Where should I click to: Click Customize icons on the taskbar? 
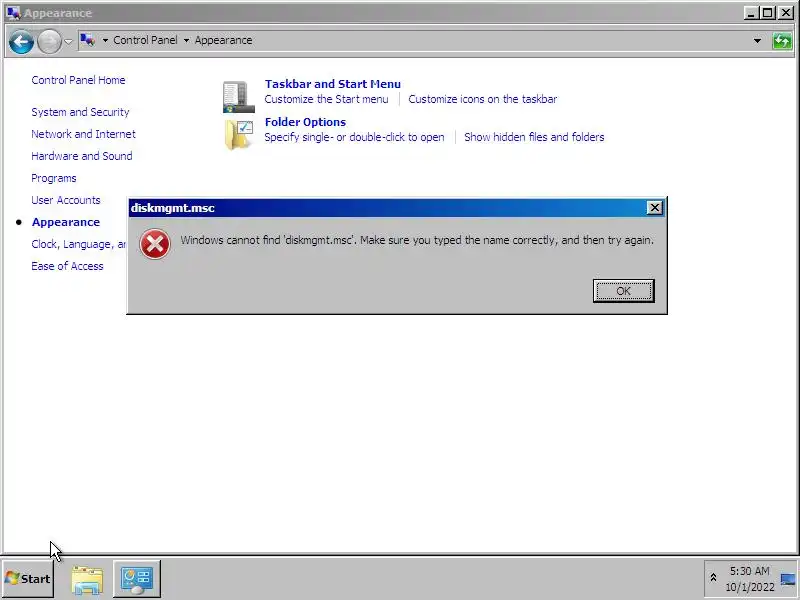(483, 99)
